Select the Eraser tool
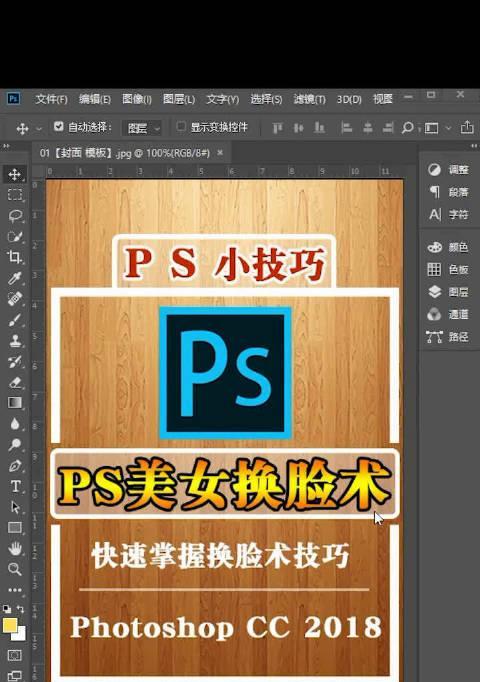480x682 pixels. (15, 382)
